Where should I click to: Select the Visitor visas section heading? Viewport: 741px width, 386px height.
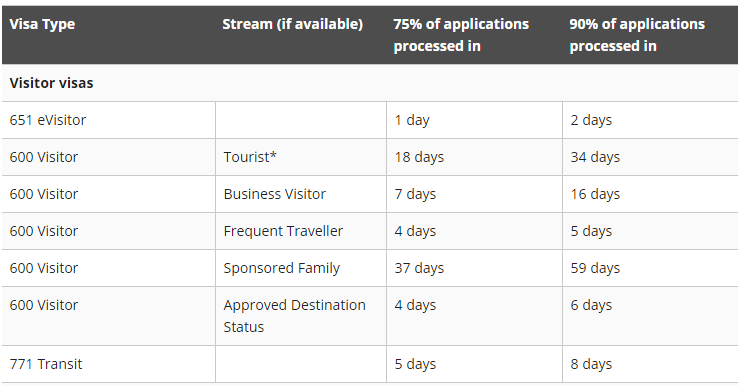52,83
